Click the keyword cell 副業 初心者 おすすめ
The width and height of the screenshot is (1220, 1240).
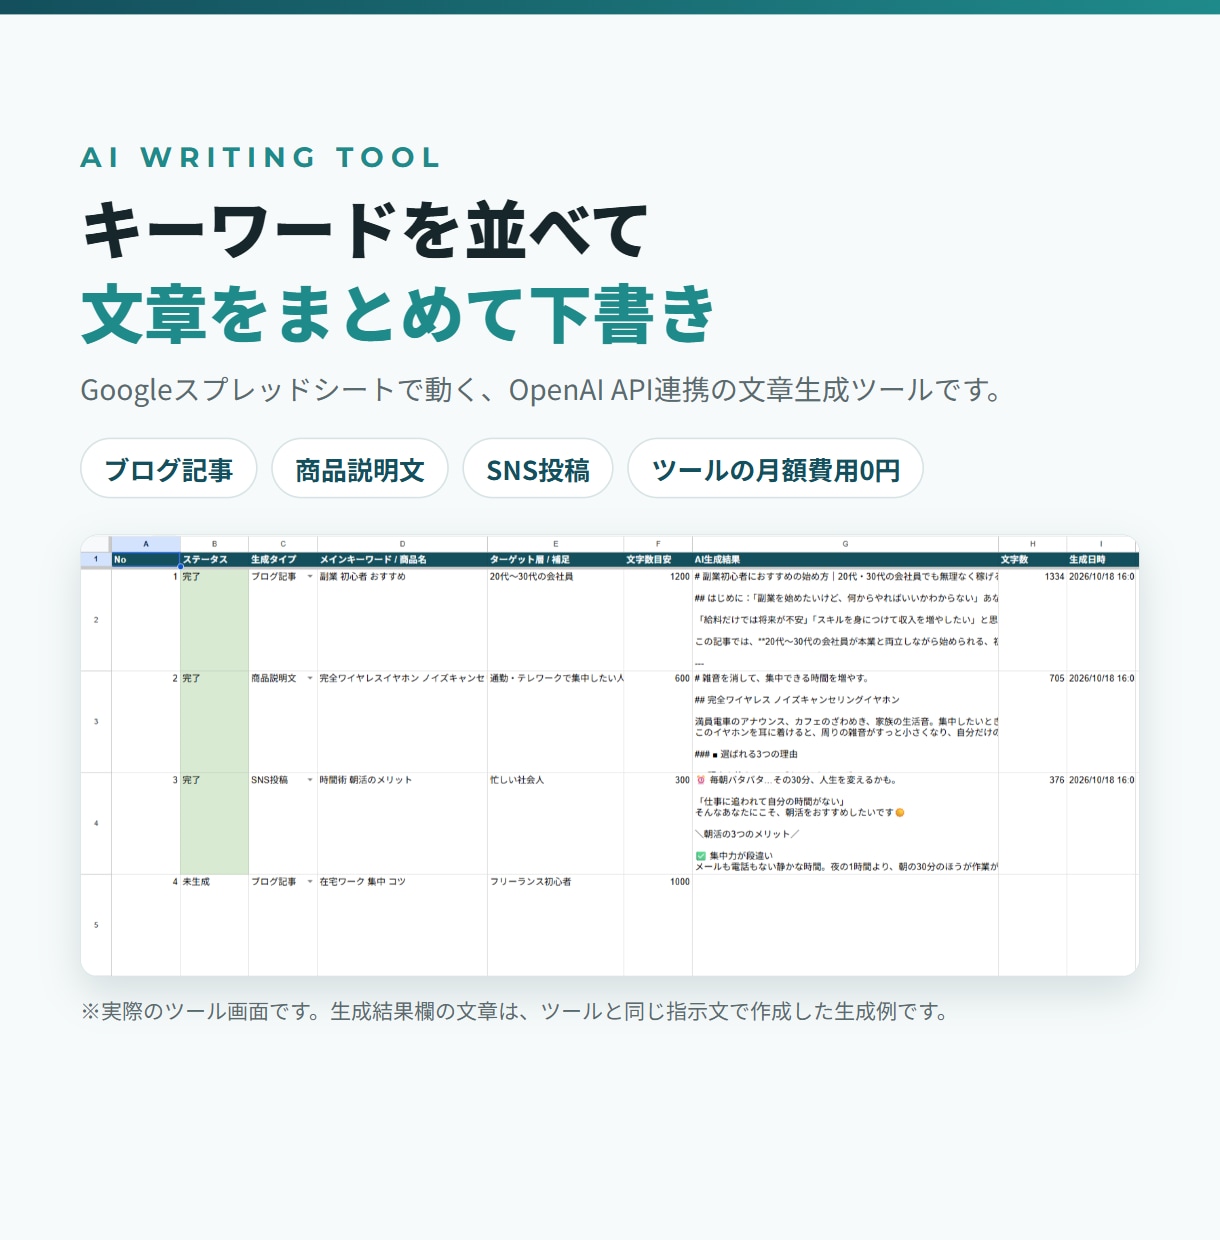click(402, 620)
